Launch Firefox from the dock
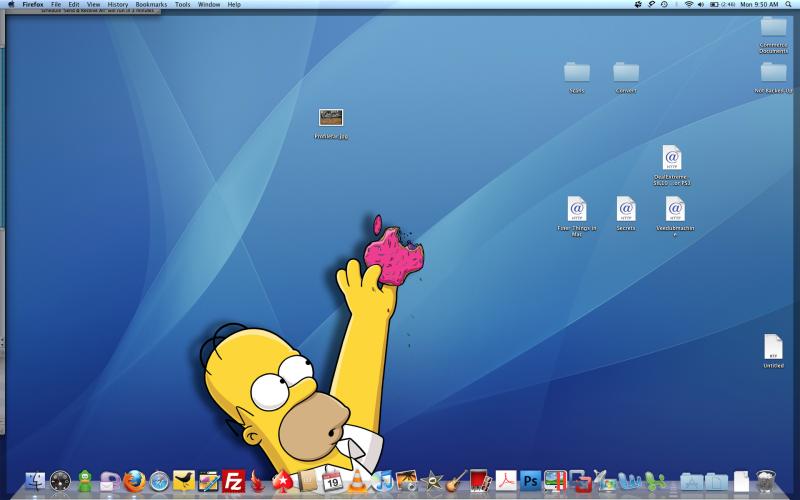The width and height of the screenshot is (800, 500). pyautogui.click(x=134, y=481)
